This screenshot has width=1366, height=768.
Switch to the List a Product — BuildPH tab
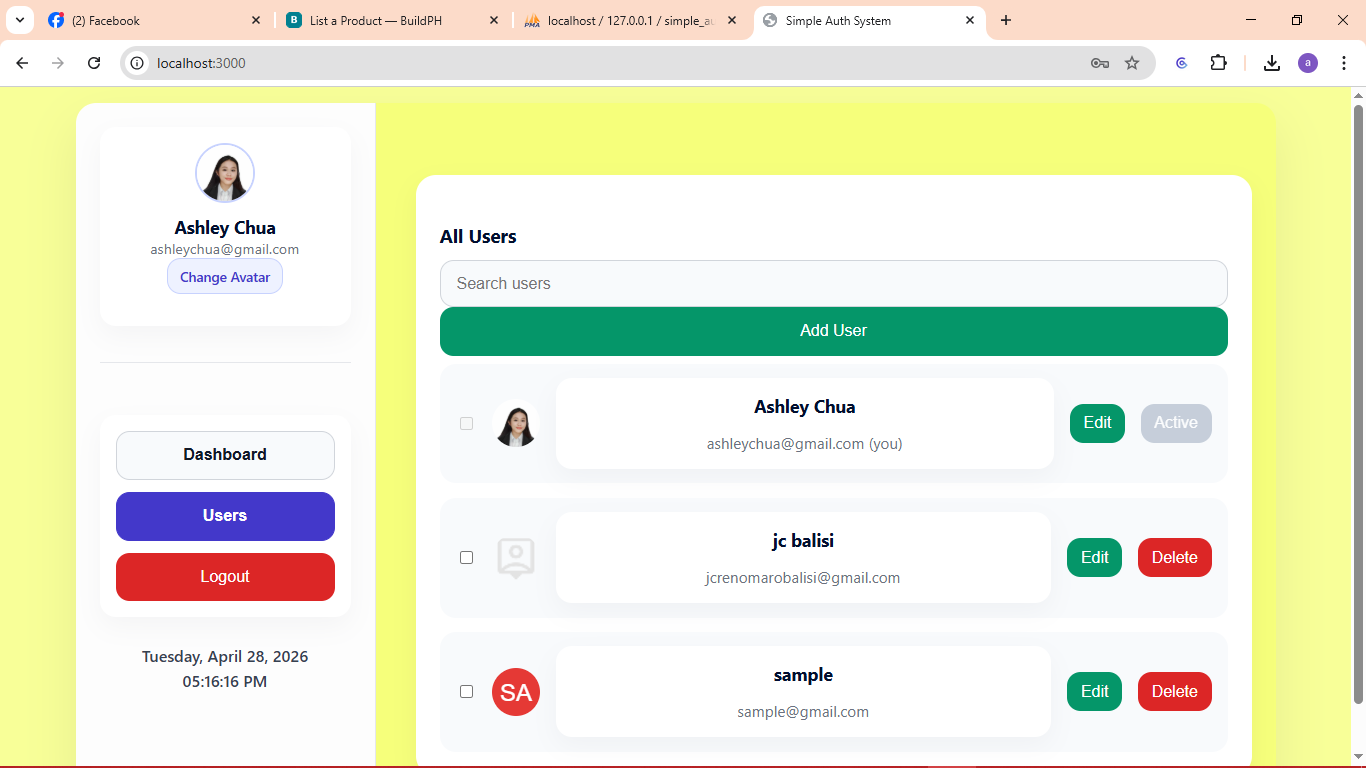(393, 20)
